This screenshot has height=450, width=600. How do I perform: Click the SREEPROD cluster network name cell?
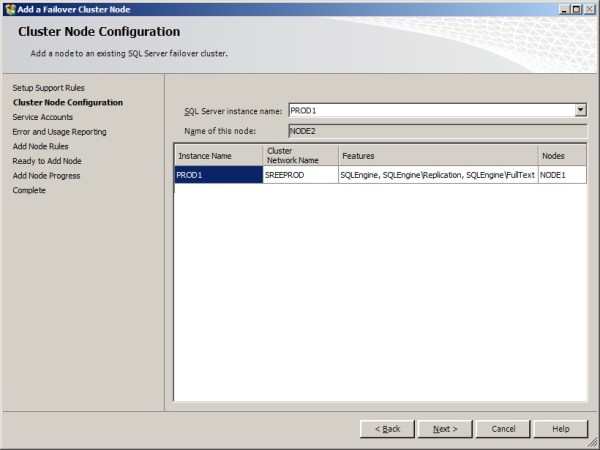click(x=299, y=175)
